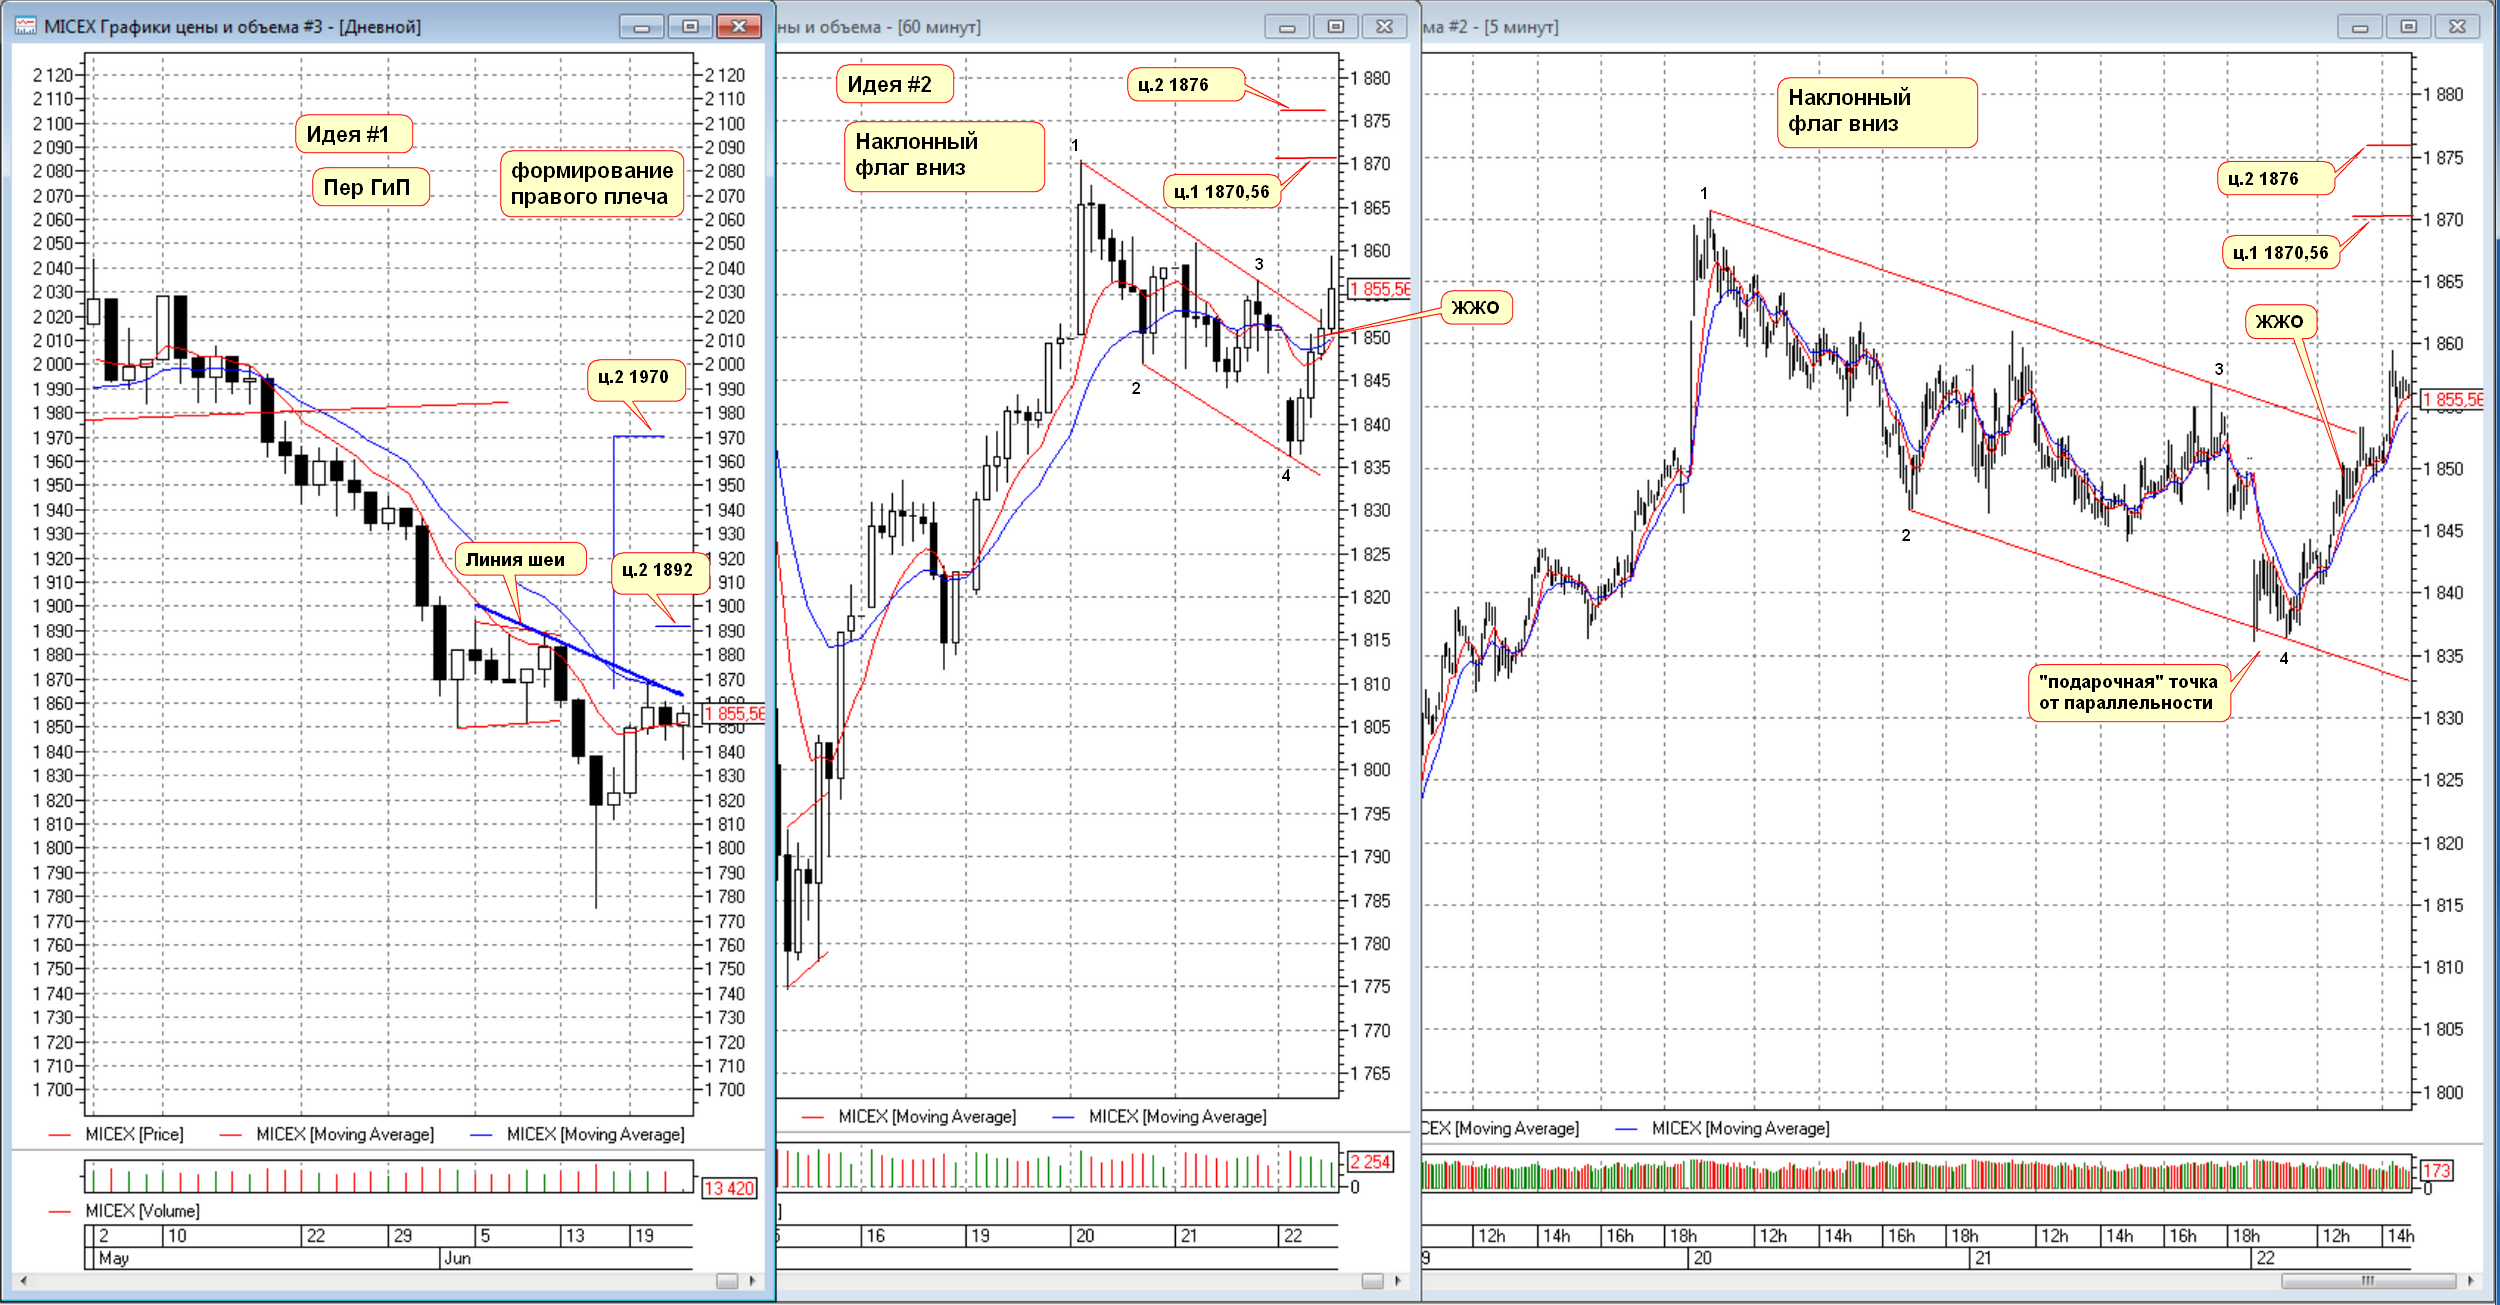Click the 'формирование правого плеча' callout

(592, 184)
